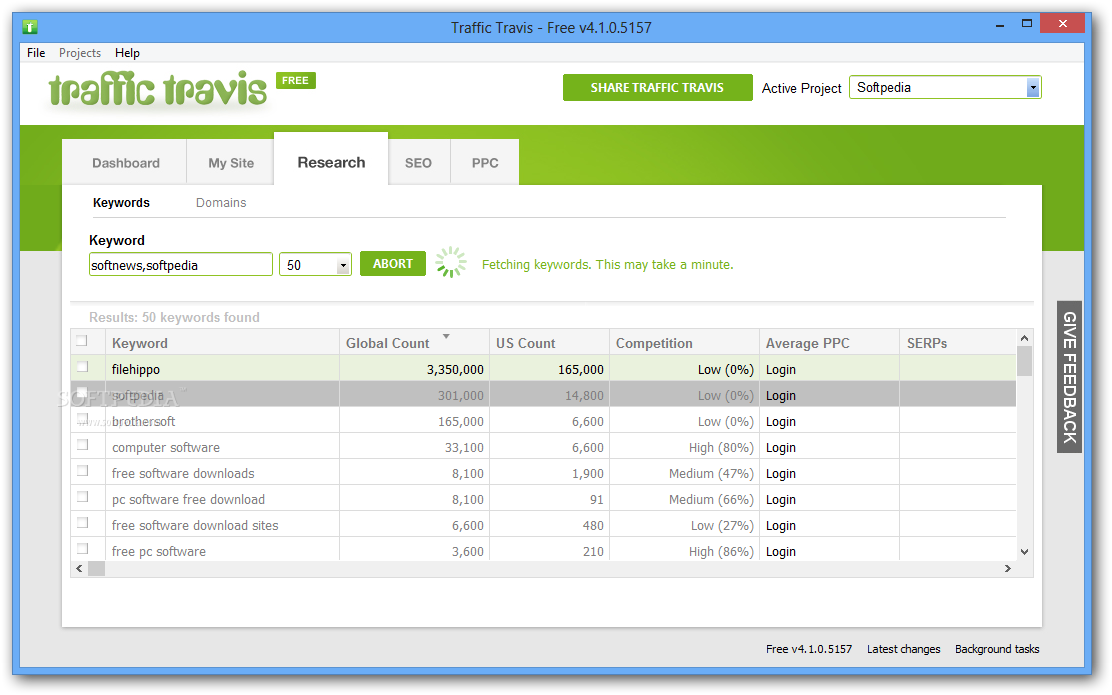Check the computer software row checkbox

pyautogui.click(x=82, y=445)
